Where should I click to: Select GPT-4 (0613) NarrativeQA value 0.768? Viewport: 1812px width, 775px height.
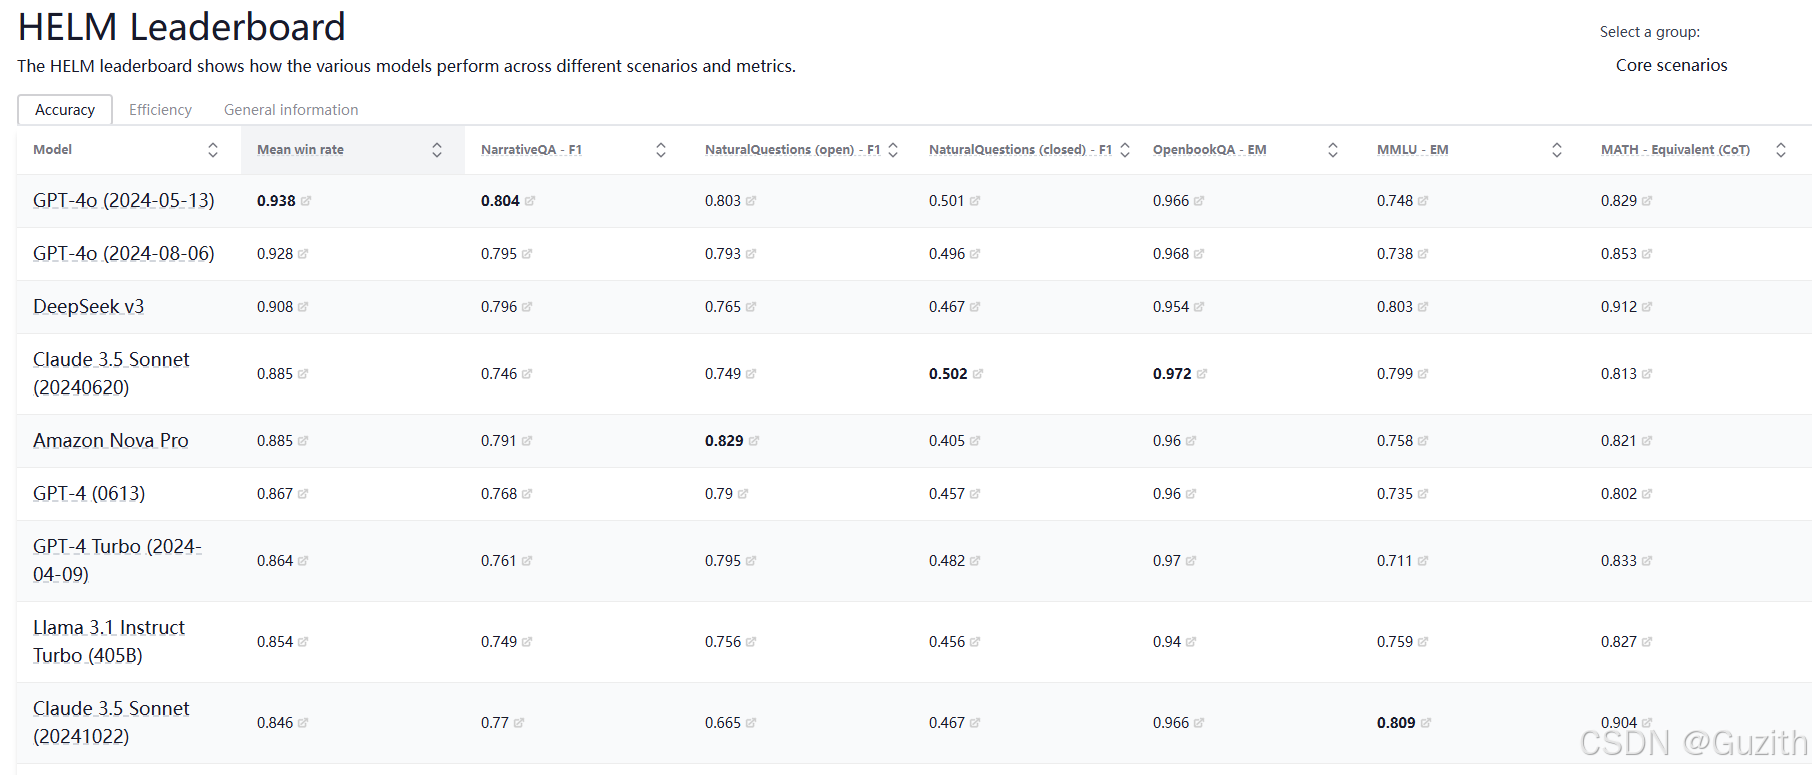pyautogui.click(x=499, y=494)
